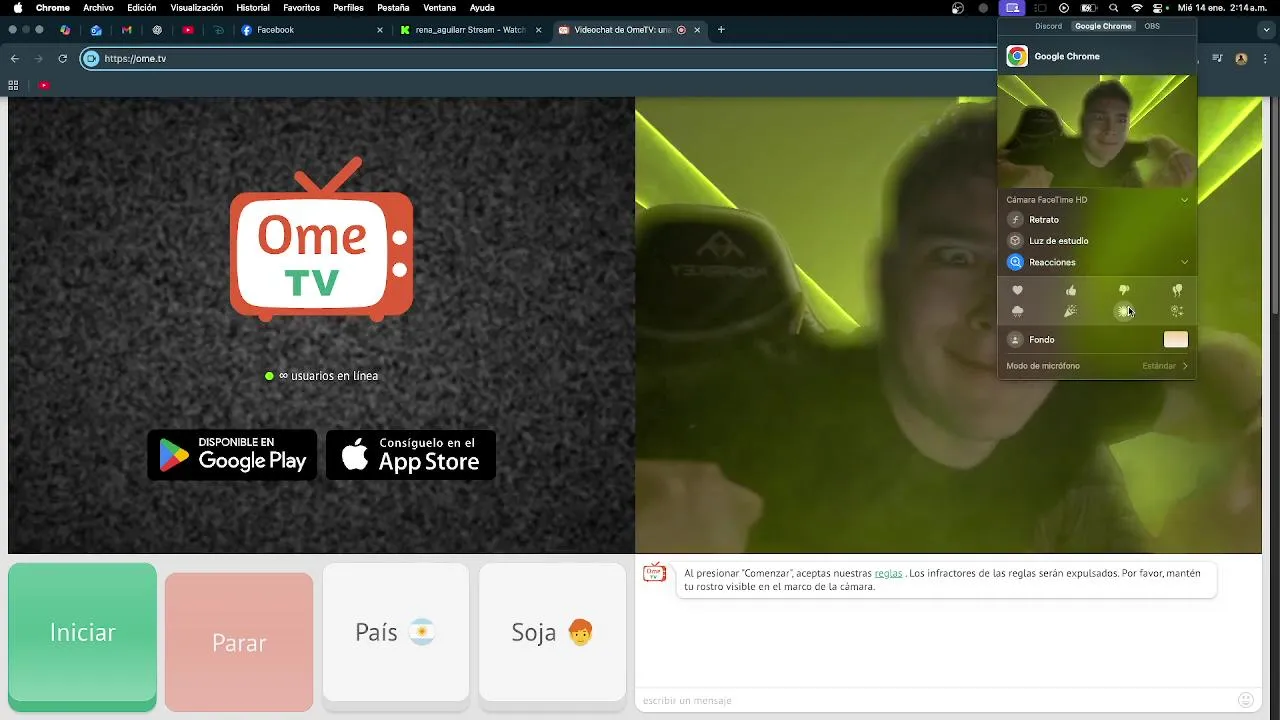Send the thumbs up reaction
The height and width of the screenshot is (720, 1280).
1071,290
